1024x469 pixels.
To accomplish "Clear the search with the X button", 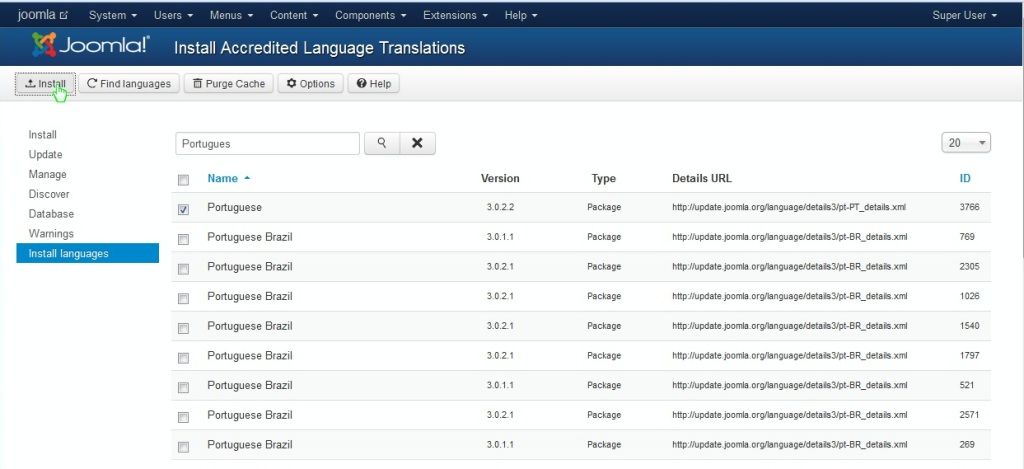I will coord(417,143).
